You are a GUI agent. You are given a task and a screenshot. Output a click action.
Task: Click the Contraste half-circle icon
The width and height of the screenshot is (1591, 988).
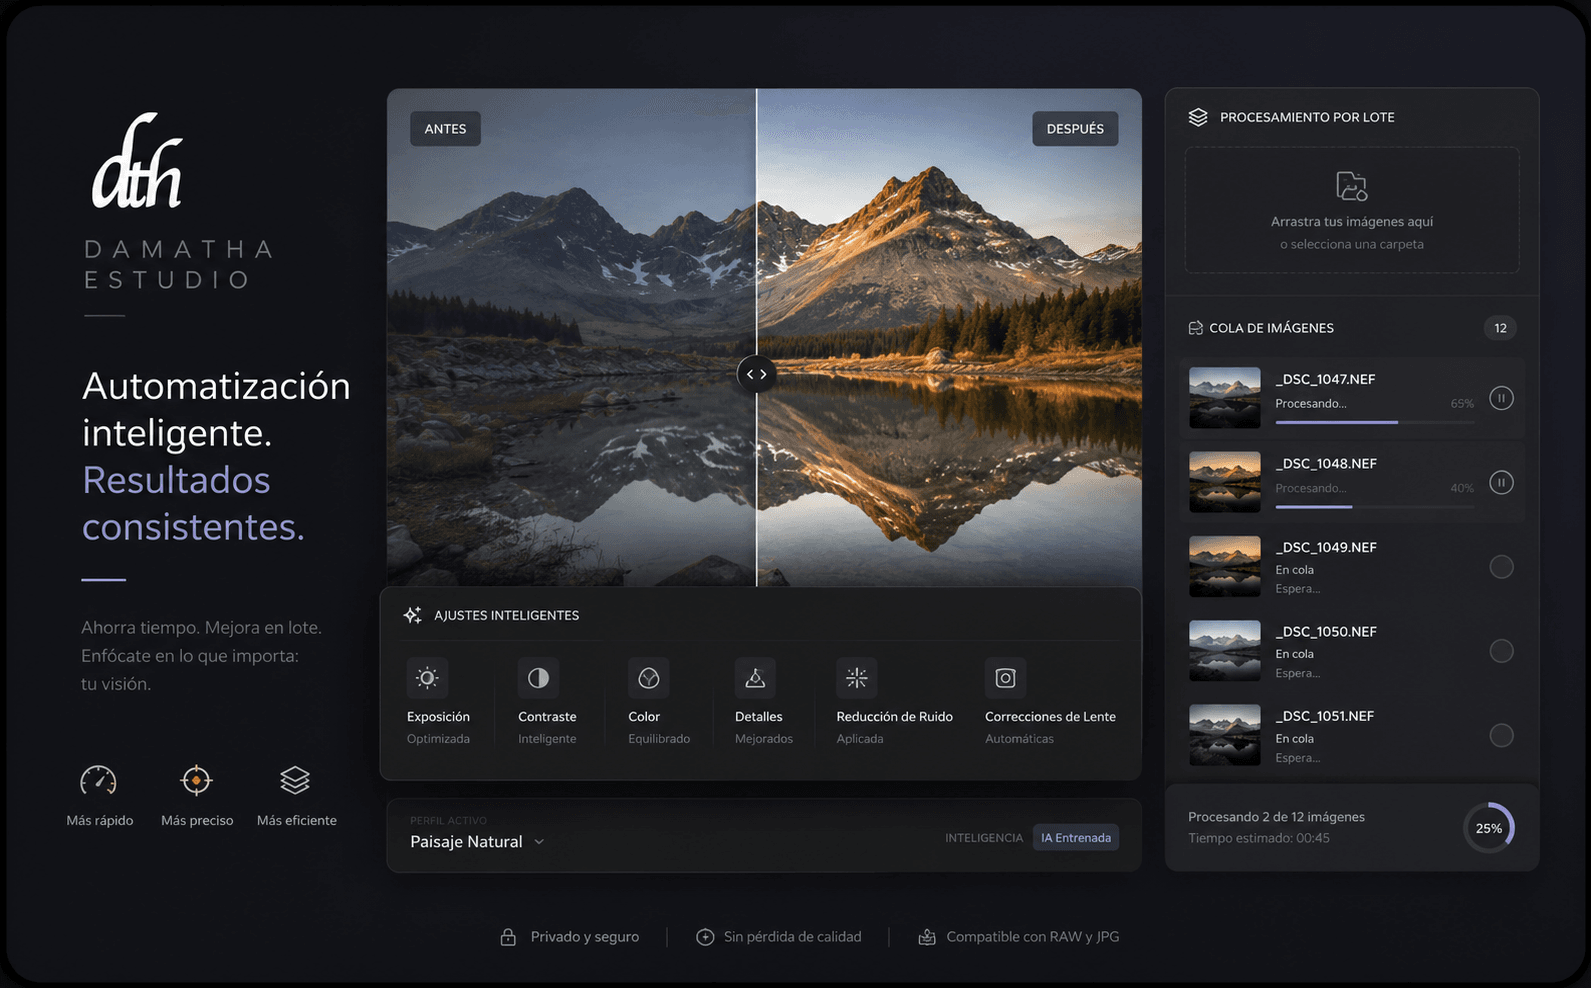(x=538, y=678)
